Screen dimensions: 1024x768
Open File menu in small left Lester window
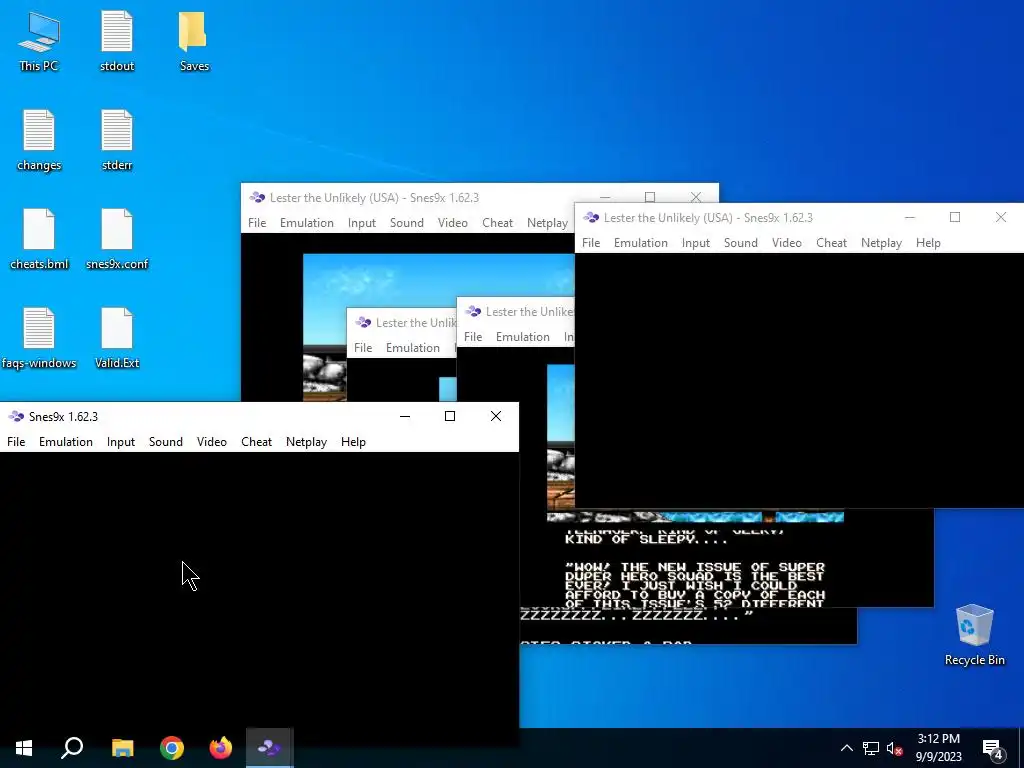click(363, 348)
